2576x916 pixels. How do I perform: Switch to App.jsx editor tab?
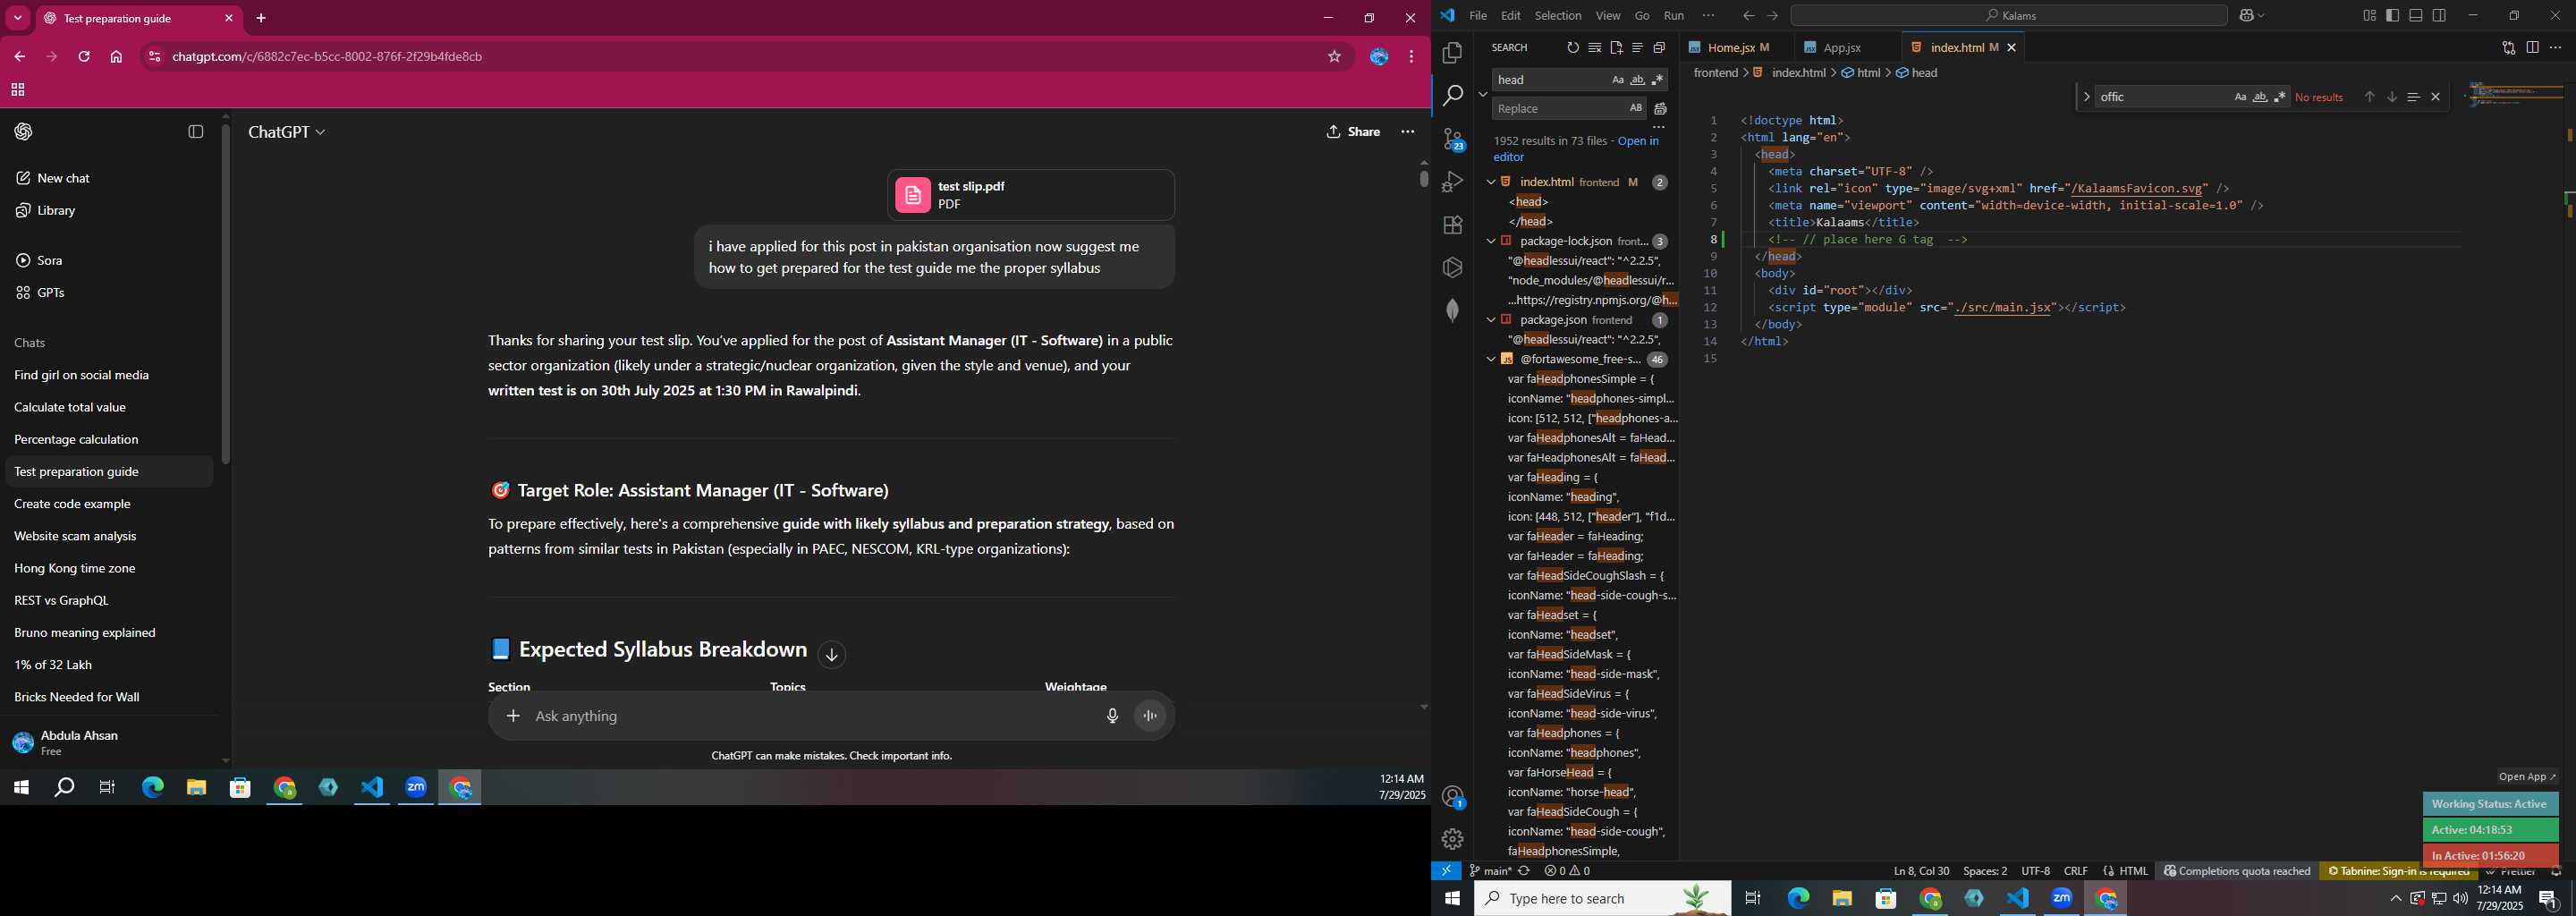pyautogui.click(x=1842, y=48)
